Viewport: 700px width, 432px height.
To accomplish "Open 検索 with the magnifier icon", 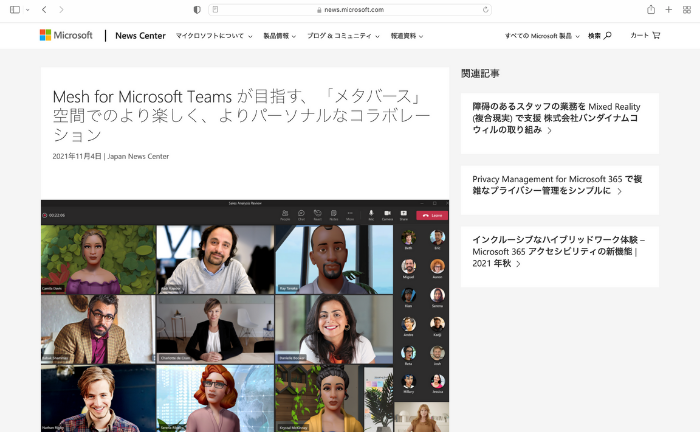I will pos(600,36).
